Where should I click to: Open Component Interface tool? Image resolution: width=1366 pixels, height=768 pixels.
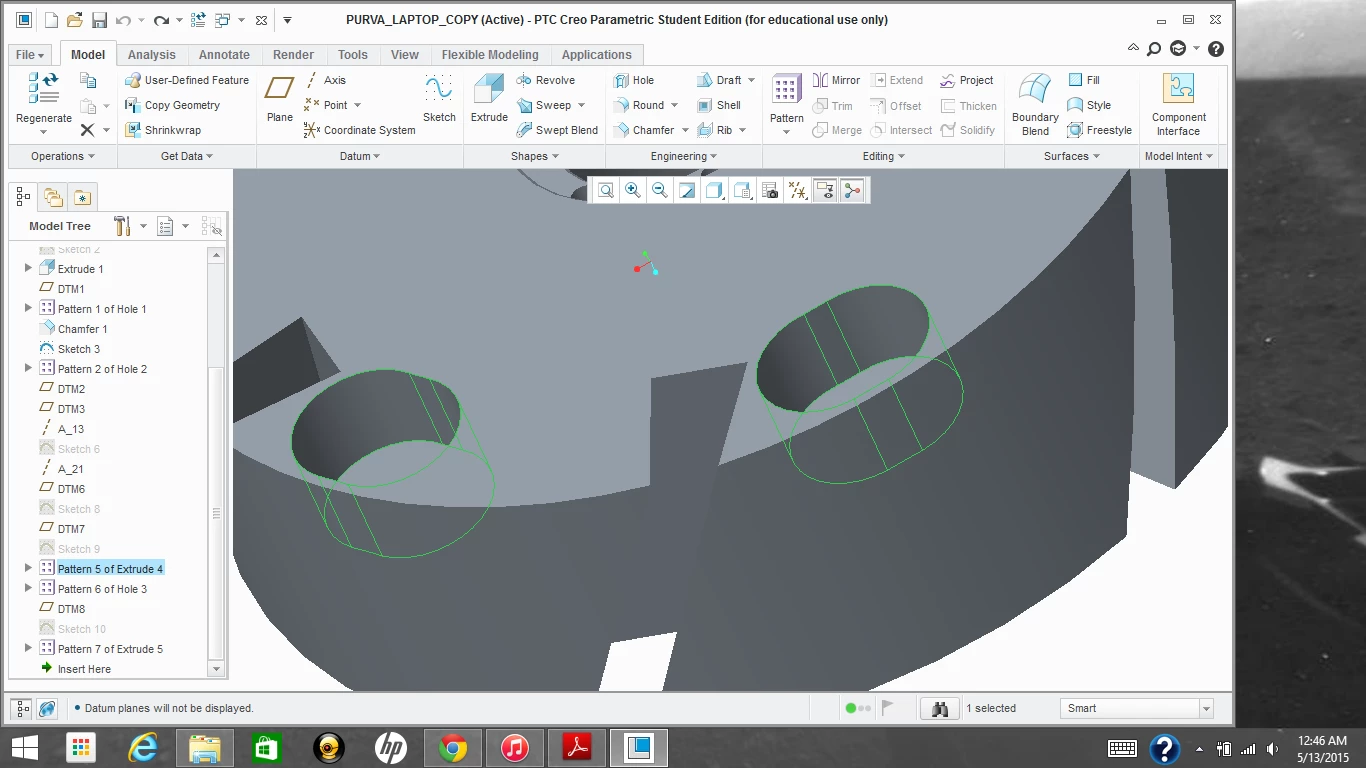1179,103
